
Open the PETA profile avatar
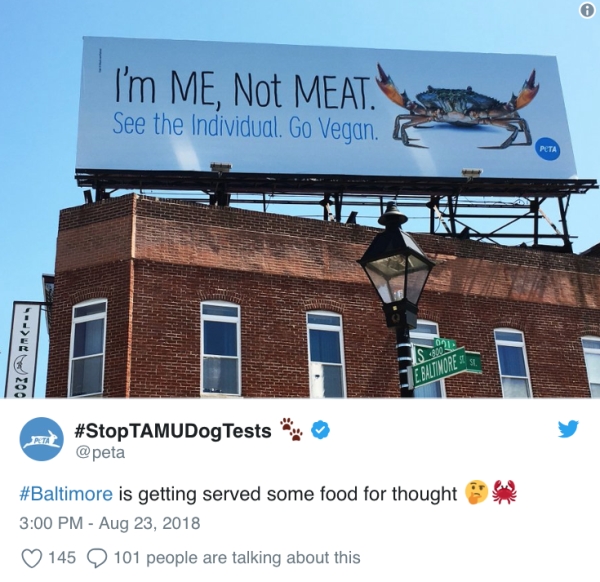[42, 439]
